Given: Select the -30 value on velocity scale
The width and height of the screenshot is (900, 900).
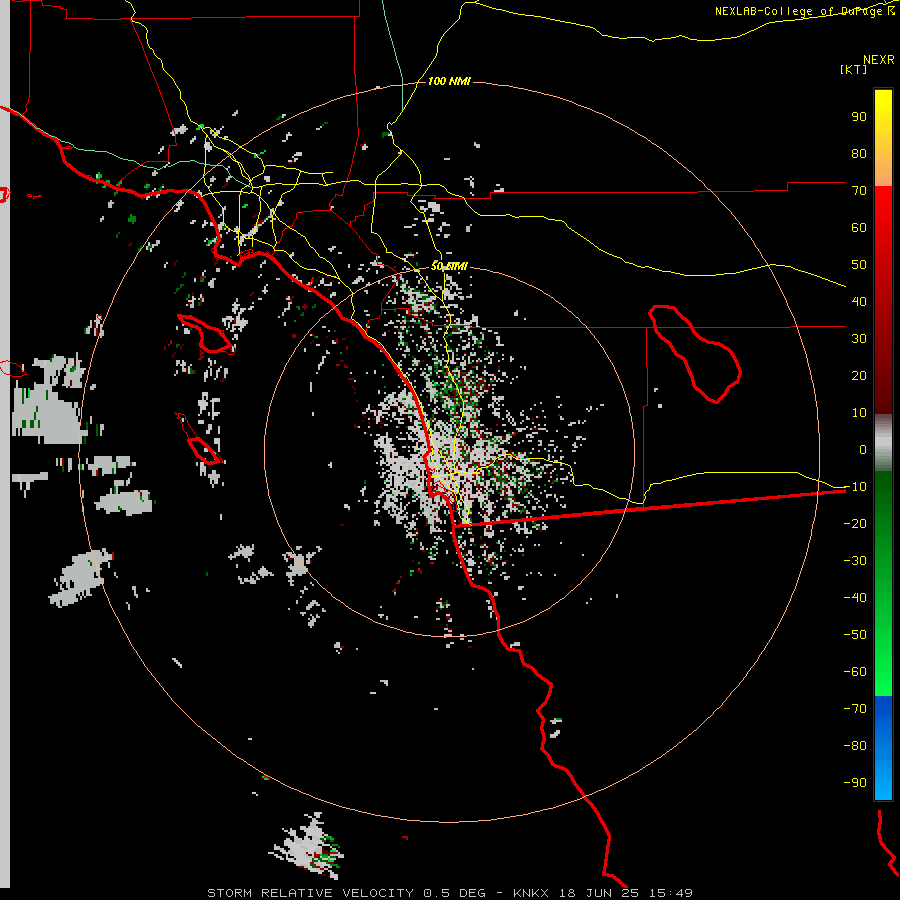Looking at the screenshot, I should pyautogui.click(x=855, y=561).
